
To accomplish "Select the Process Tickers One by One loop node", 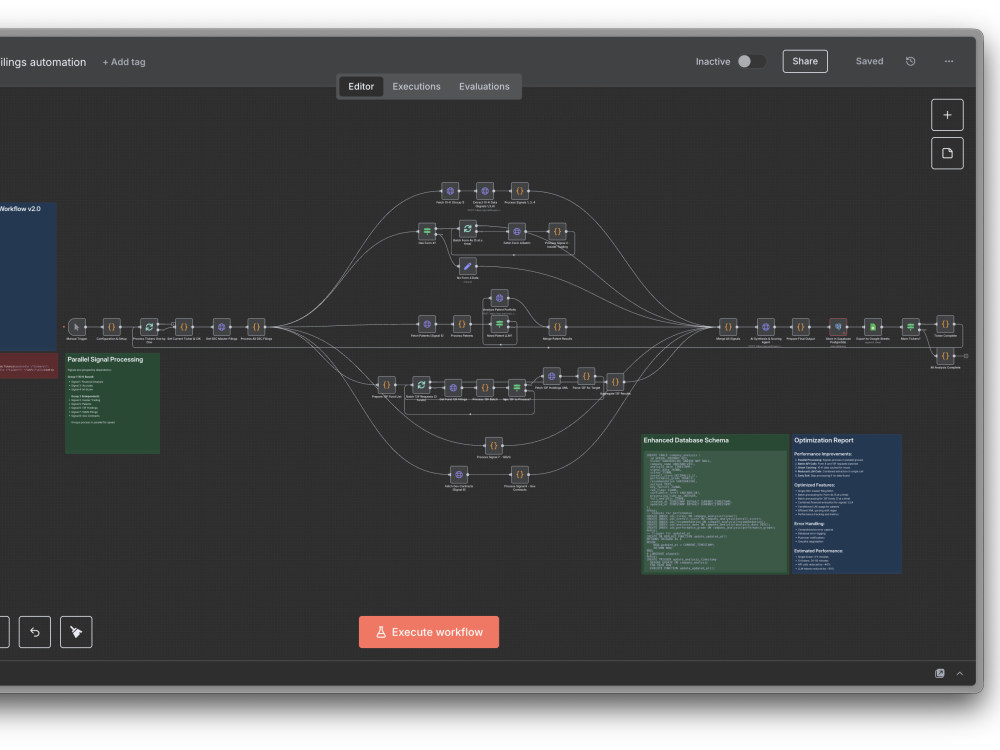I will pos(149,327).
